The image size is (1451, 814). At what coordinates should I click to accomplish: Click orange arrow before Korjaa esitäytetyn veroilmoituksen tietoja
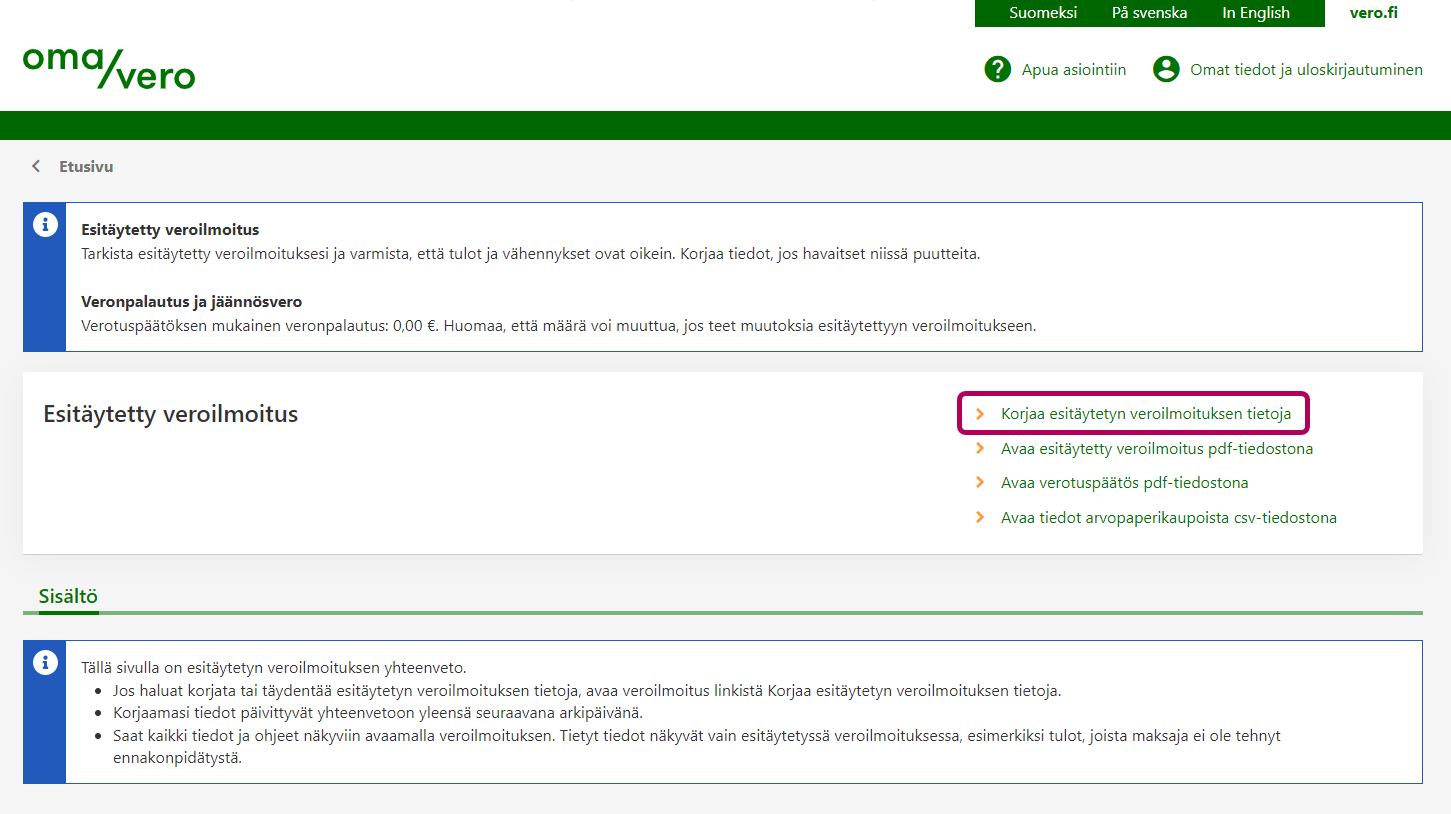coord(980,414)
